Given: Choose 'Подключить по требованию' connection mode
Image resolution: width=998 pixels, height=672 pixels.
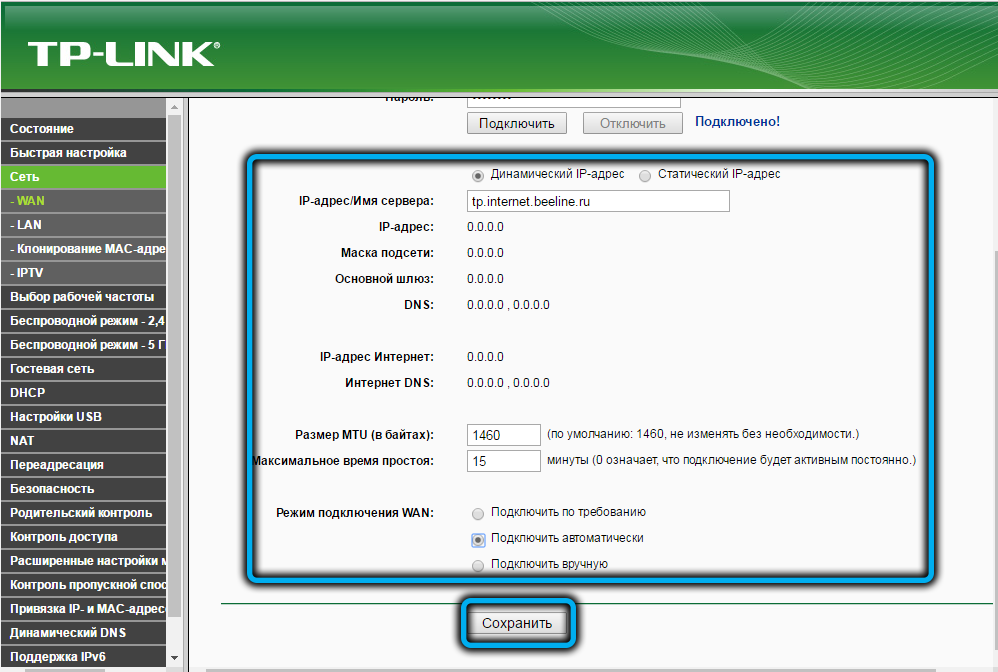Looking at the screenshot, I should (x=478, y=513).
